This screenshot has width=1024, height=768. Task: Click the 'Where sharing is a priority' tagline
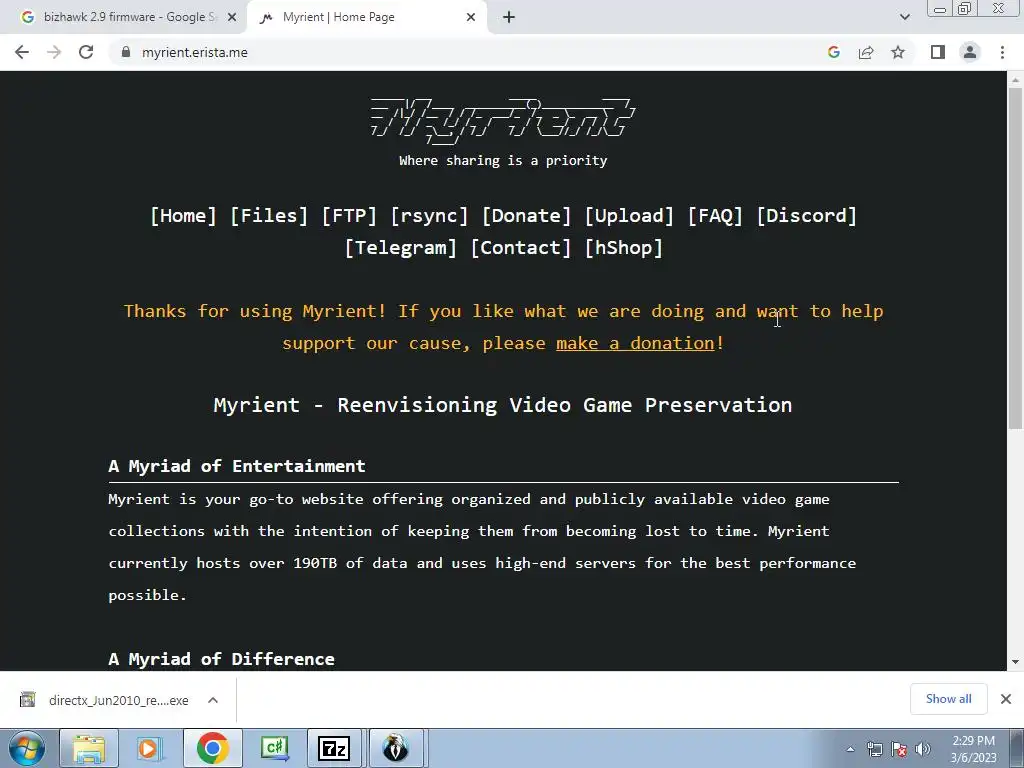[503, 161]
